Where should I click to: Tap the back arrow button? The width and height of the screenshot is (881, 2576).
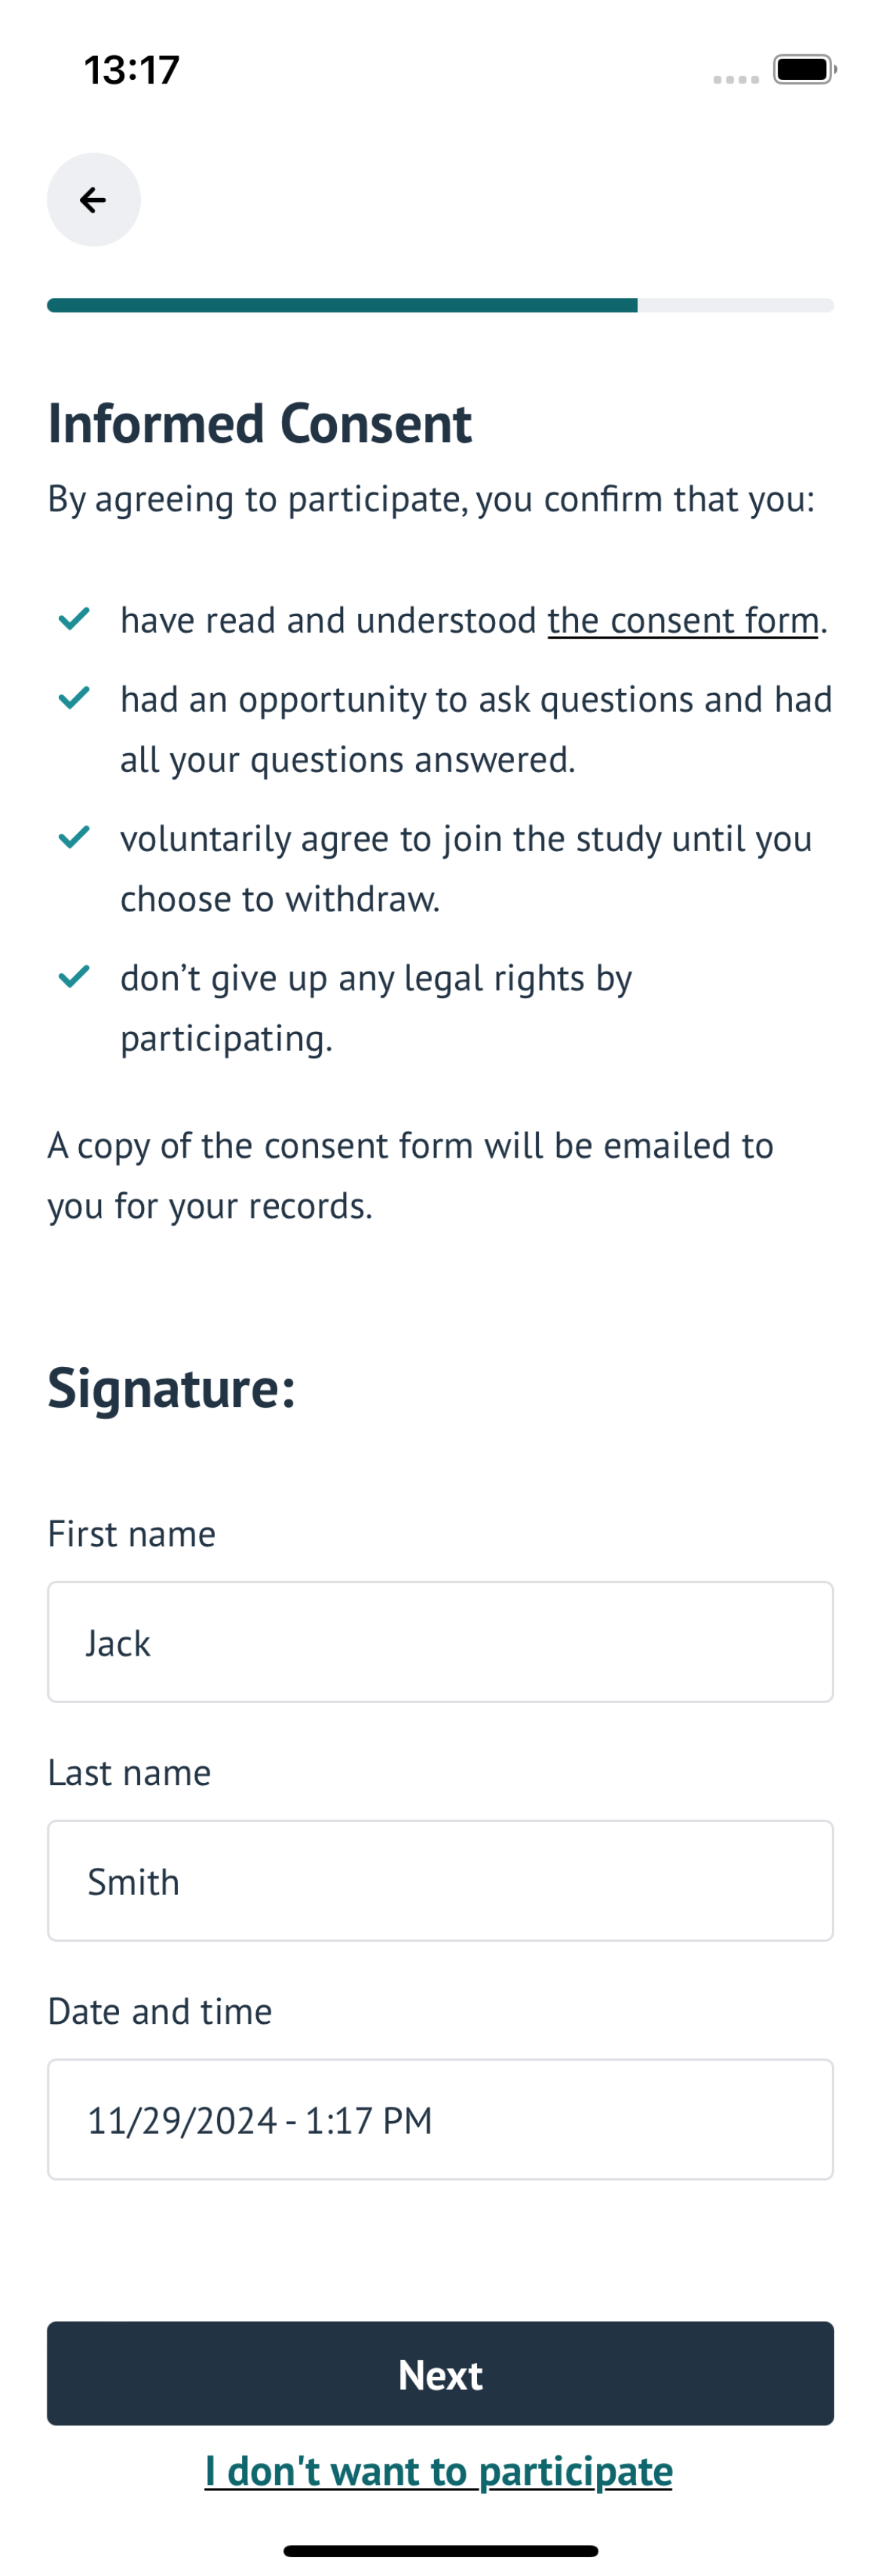click(x=94, y=200)
